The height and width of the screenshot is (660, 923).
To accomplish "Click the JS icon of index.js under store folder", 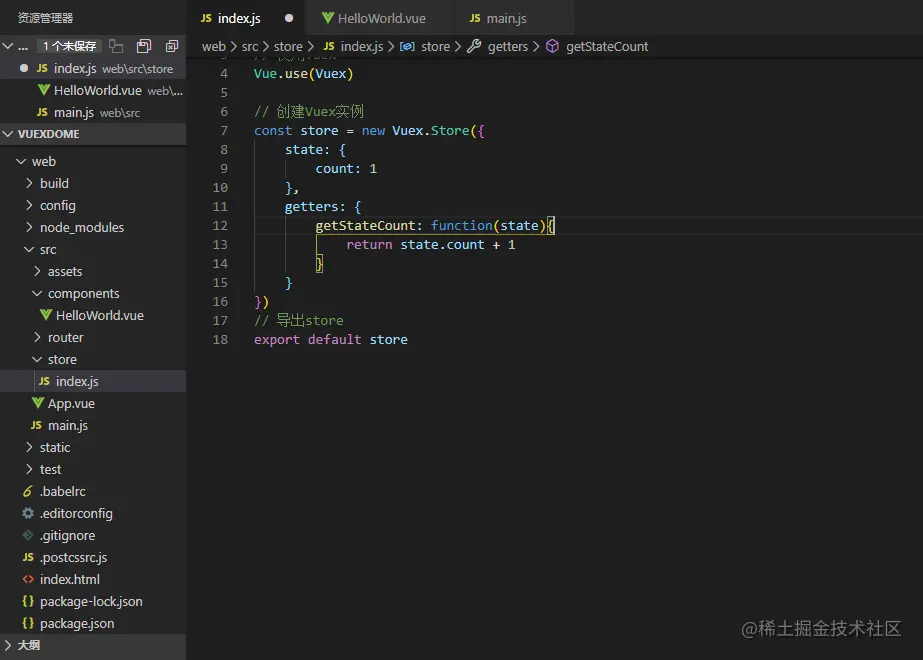I will 44,381.
